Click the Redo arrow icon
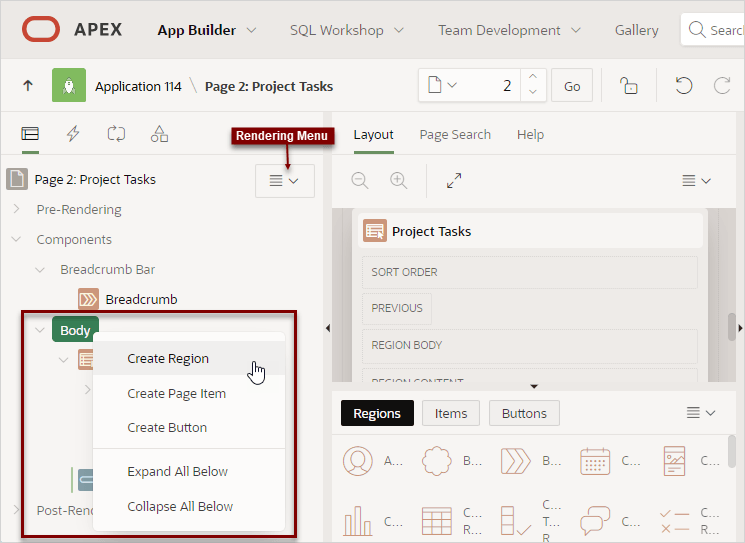Image resolution: width=745 pixels, height=543 pixels. (722, 86)
